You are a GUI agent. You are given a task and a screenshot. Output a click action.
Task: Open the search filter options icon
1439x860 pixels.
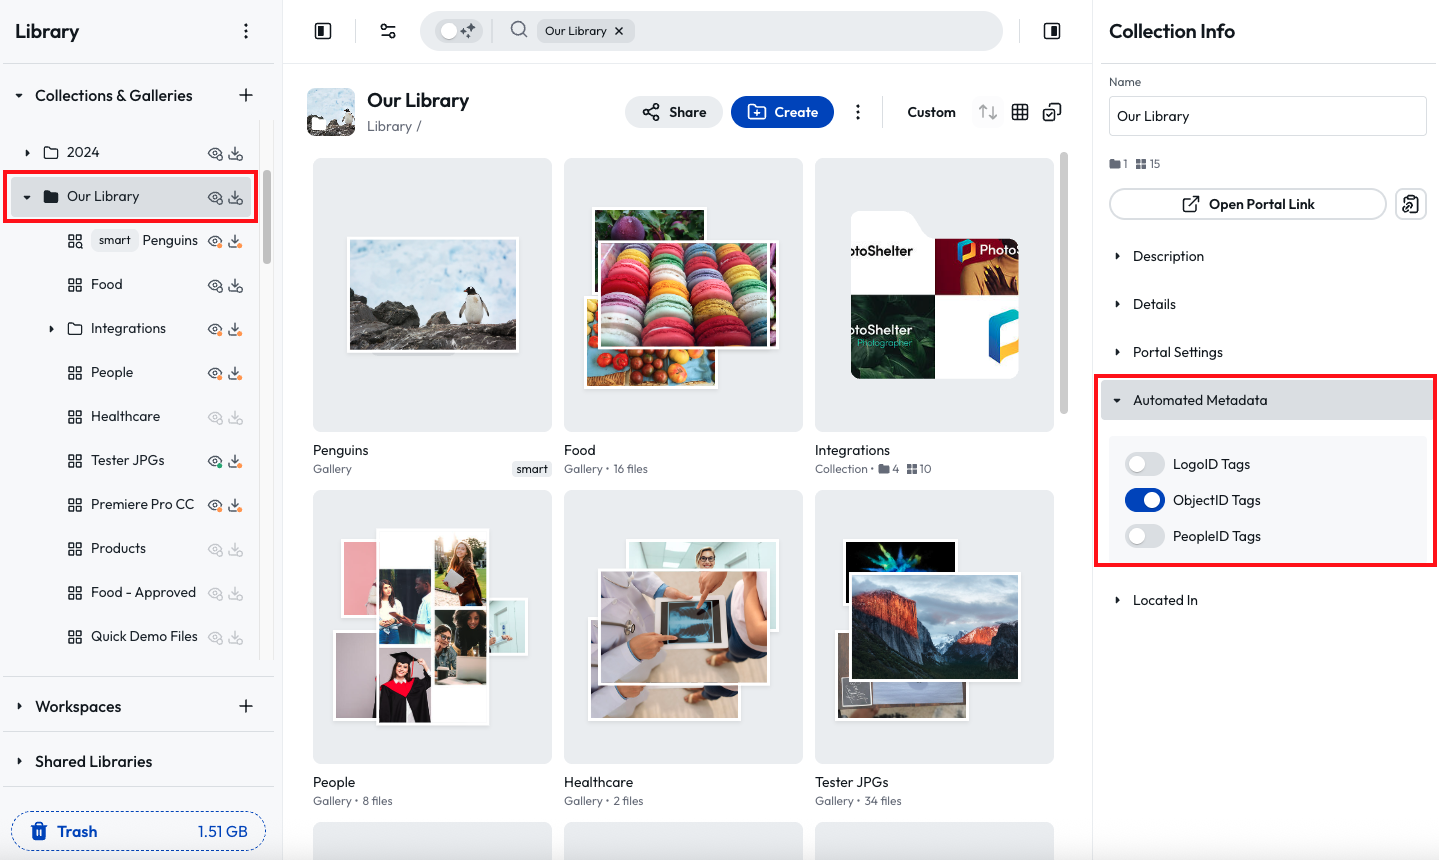(x=388, y=31)
